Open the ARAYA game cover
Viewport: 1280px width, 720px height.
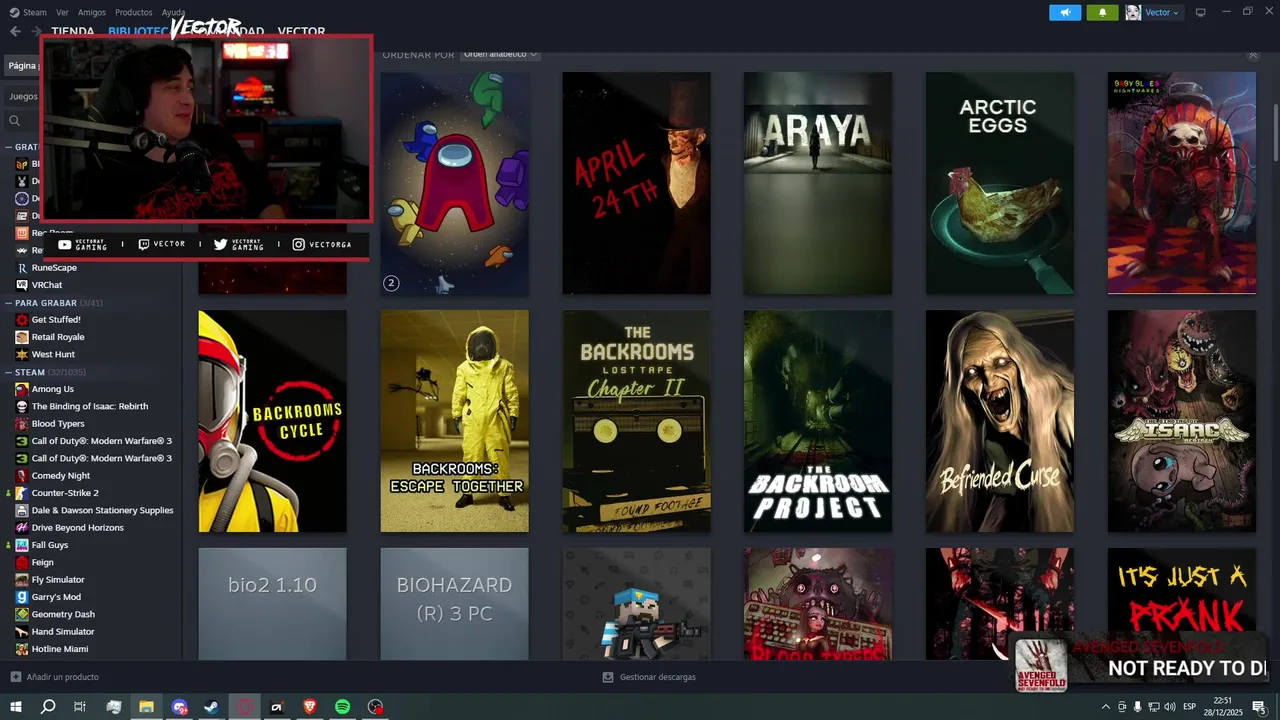coord(818,183)
